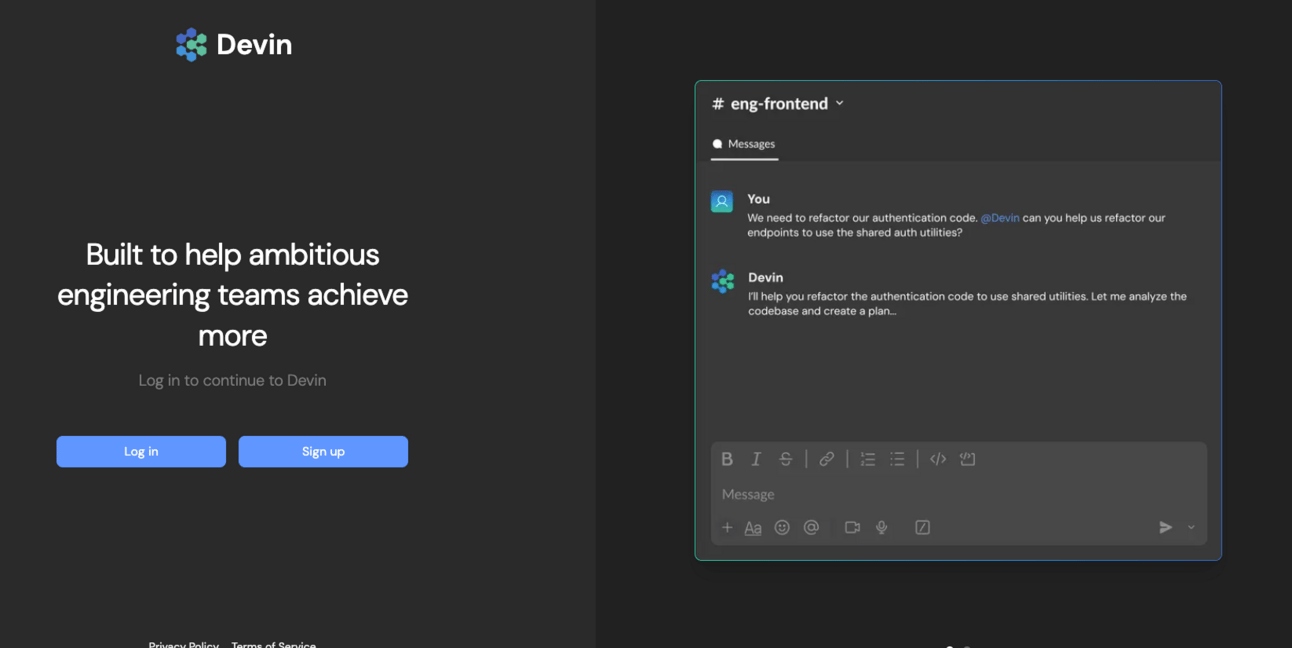1292x648 pixels.
Task: Send the message with the arrow icon
Action: (1165, 527)
